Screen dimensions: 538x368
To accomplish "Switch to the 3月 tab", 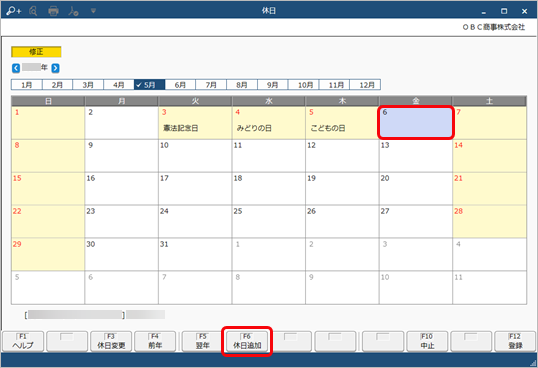I will click(x=88, y=85).
